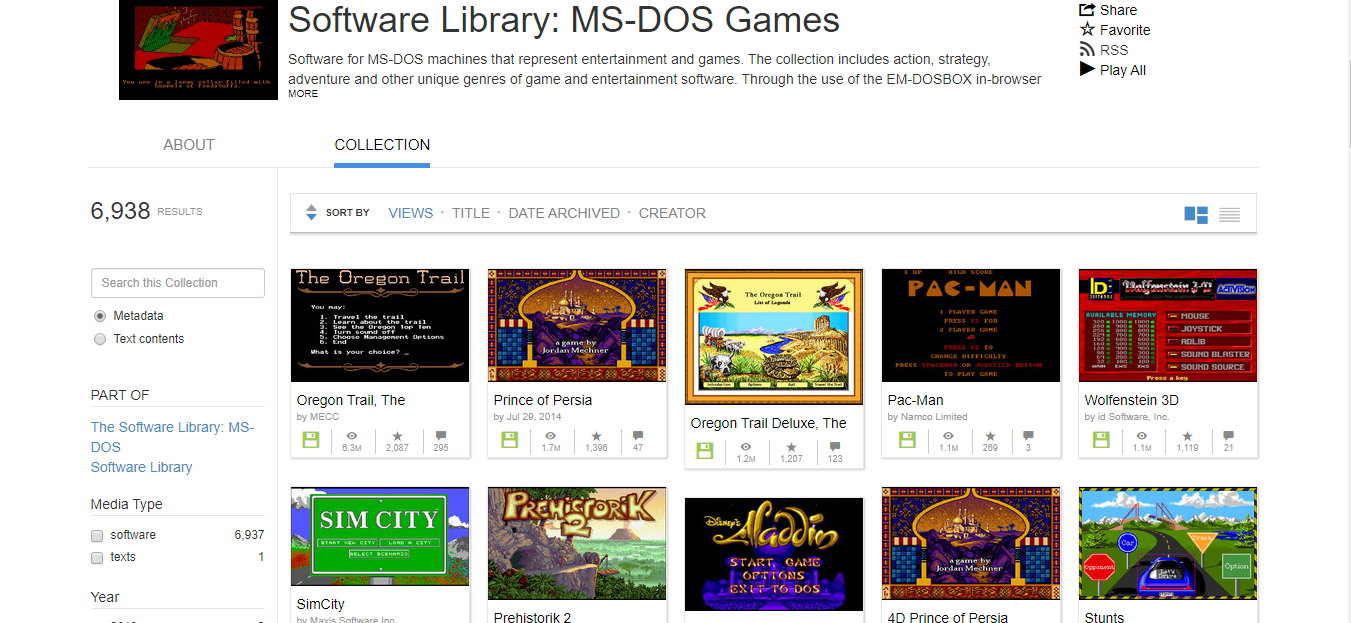Check the texts media type checkbox

pyautogui.click(x=96, y=557)
